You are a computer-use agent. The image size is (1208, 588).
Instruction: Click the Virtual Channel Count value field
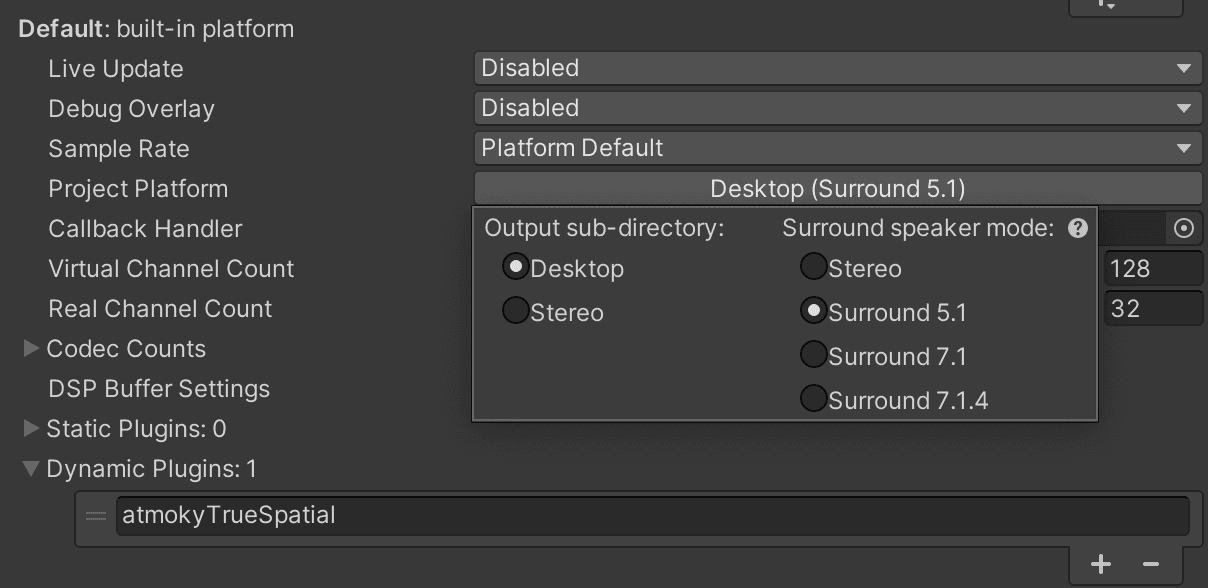click(x=1155, y=267)
